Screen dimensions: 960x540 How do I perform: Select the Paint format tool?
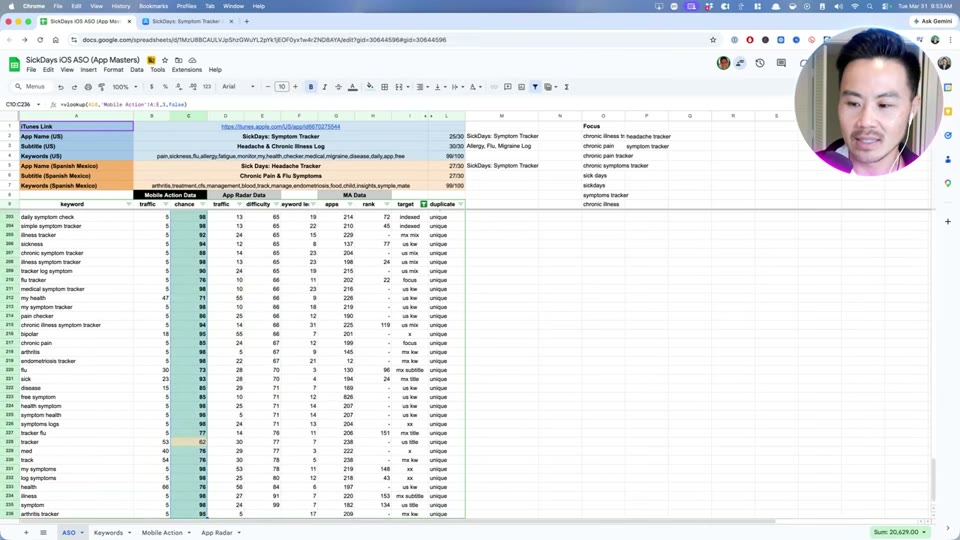click(x=102, y=87)
